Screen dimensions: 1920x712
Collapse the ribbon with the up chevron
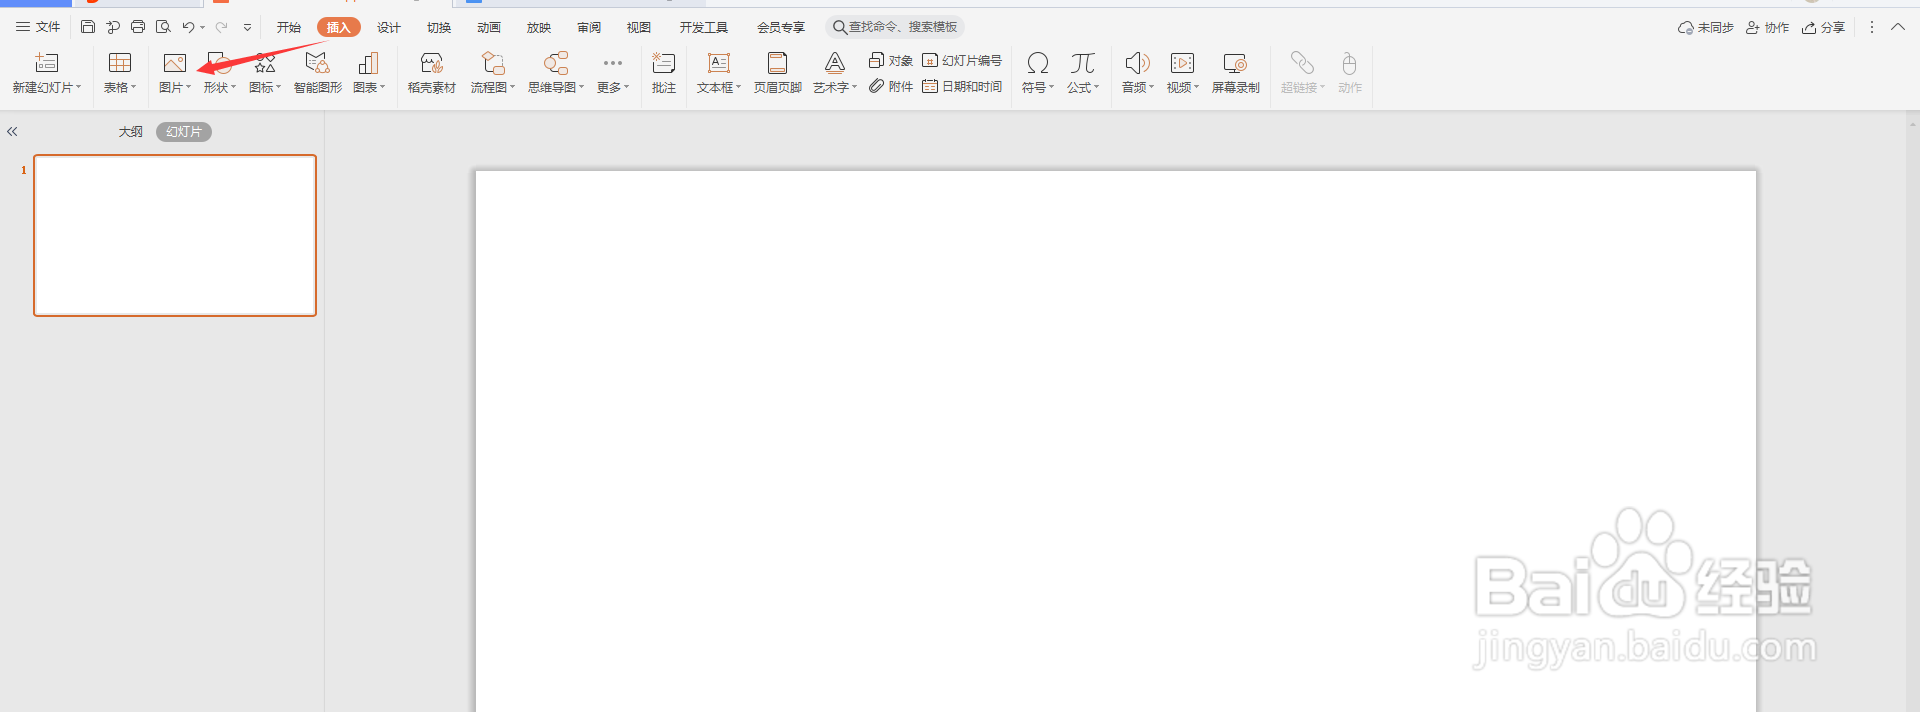click(1898, 27)
